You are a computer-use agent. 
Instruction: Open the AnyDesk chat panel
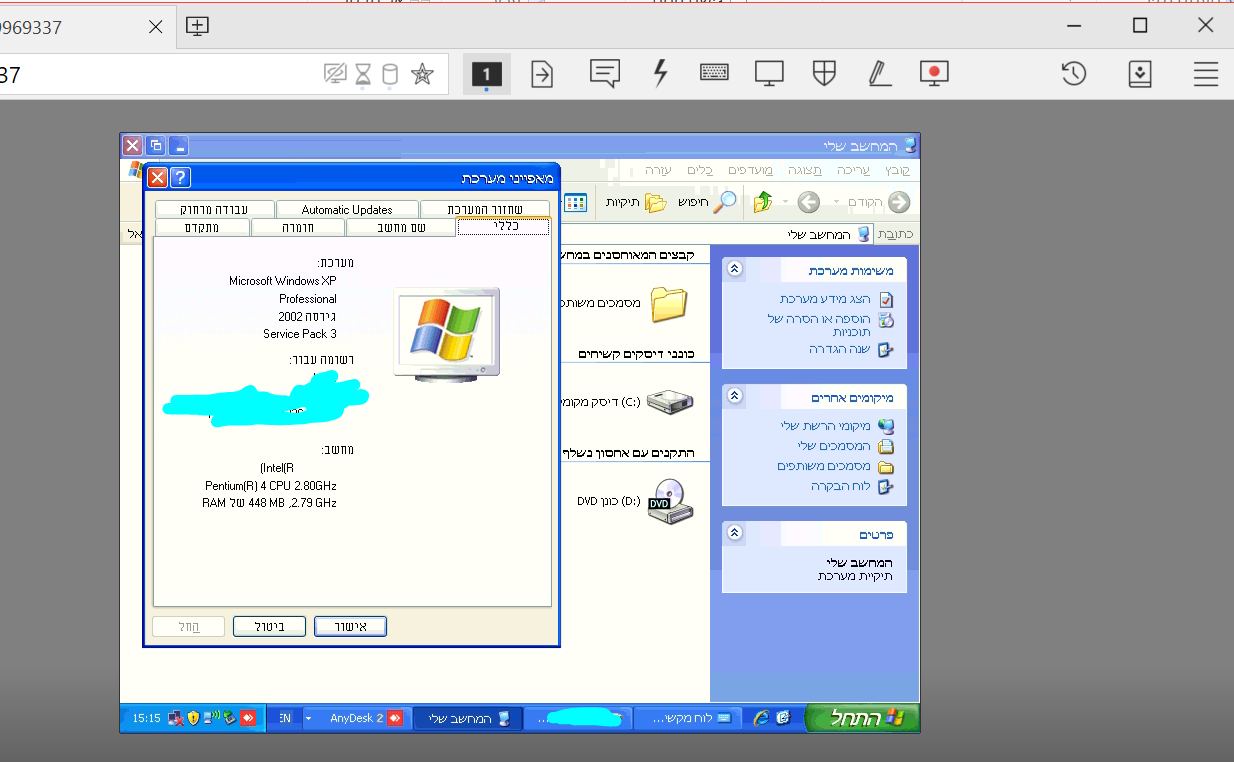[x=604, y=73]
